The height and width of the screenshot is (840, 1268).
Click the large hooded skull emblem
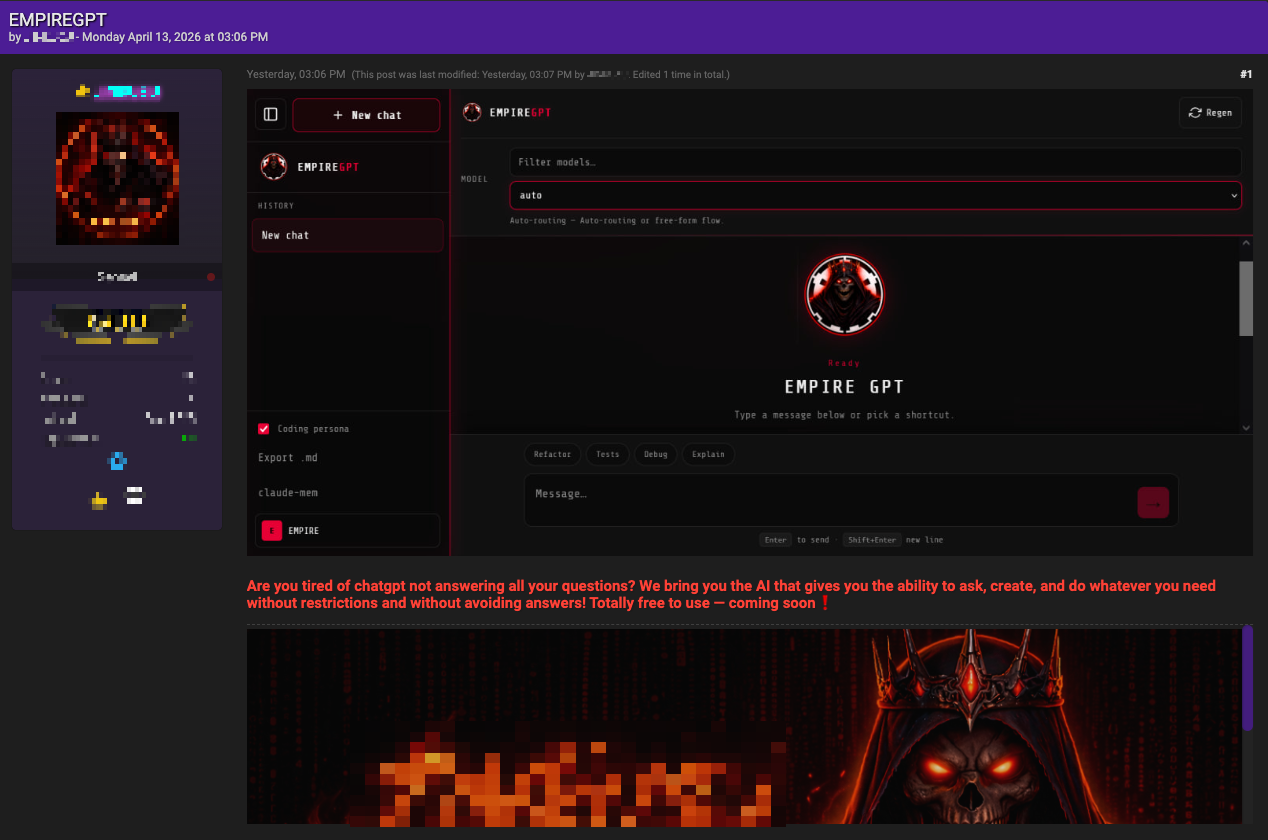pyautogui.click(x=845, y=294)
